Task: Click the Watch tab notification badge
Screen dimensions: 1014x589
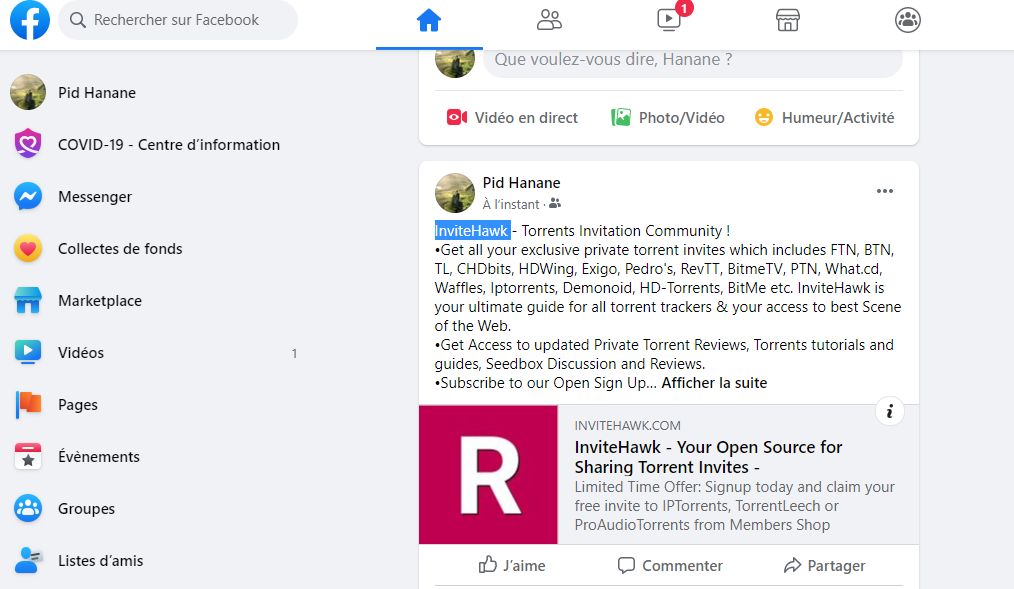Action: point(684,8)
